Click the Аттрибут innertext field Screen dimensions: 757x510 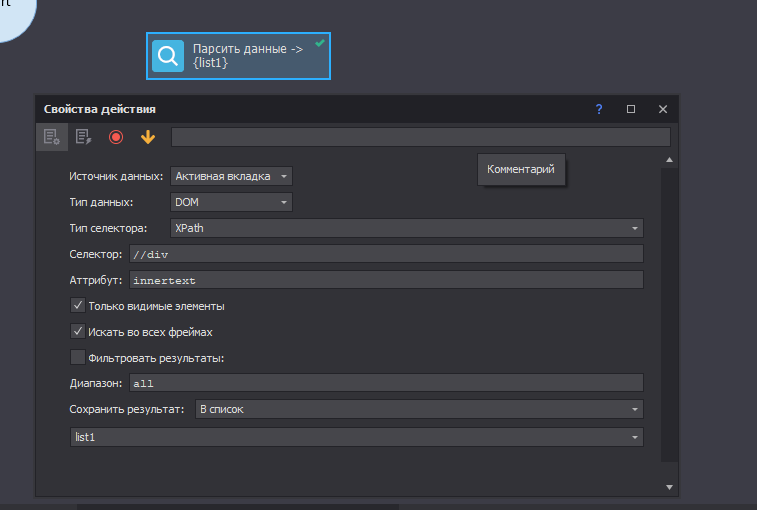pyautogui.click(x=385, y=280)
